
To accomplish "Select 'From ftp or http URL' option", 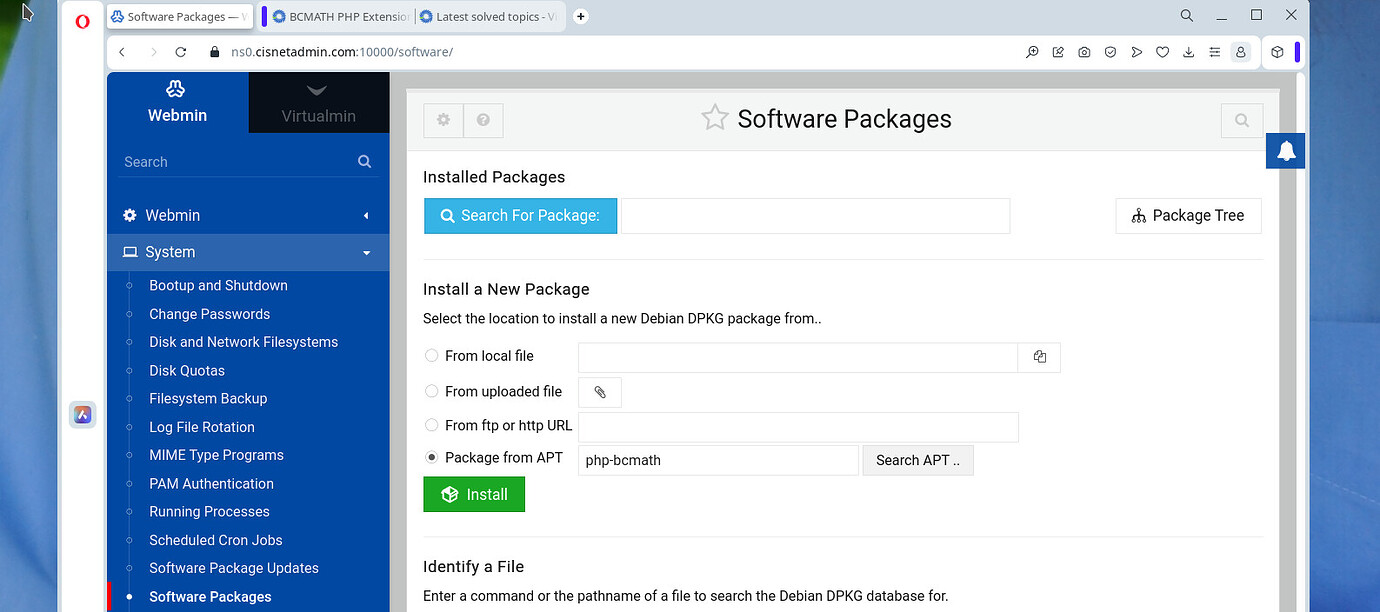I will tap(431, 424).
